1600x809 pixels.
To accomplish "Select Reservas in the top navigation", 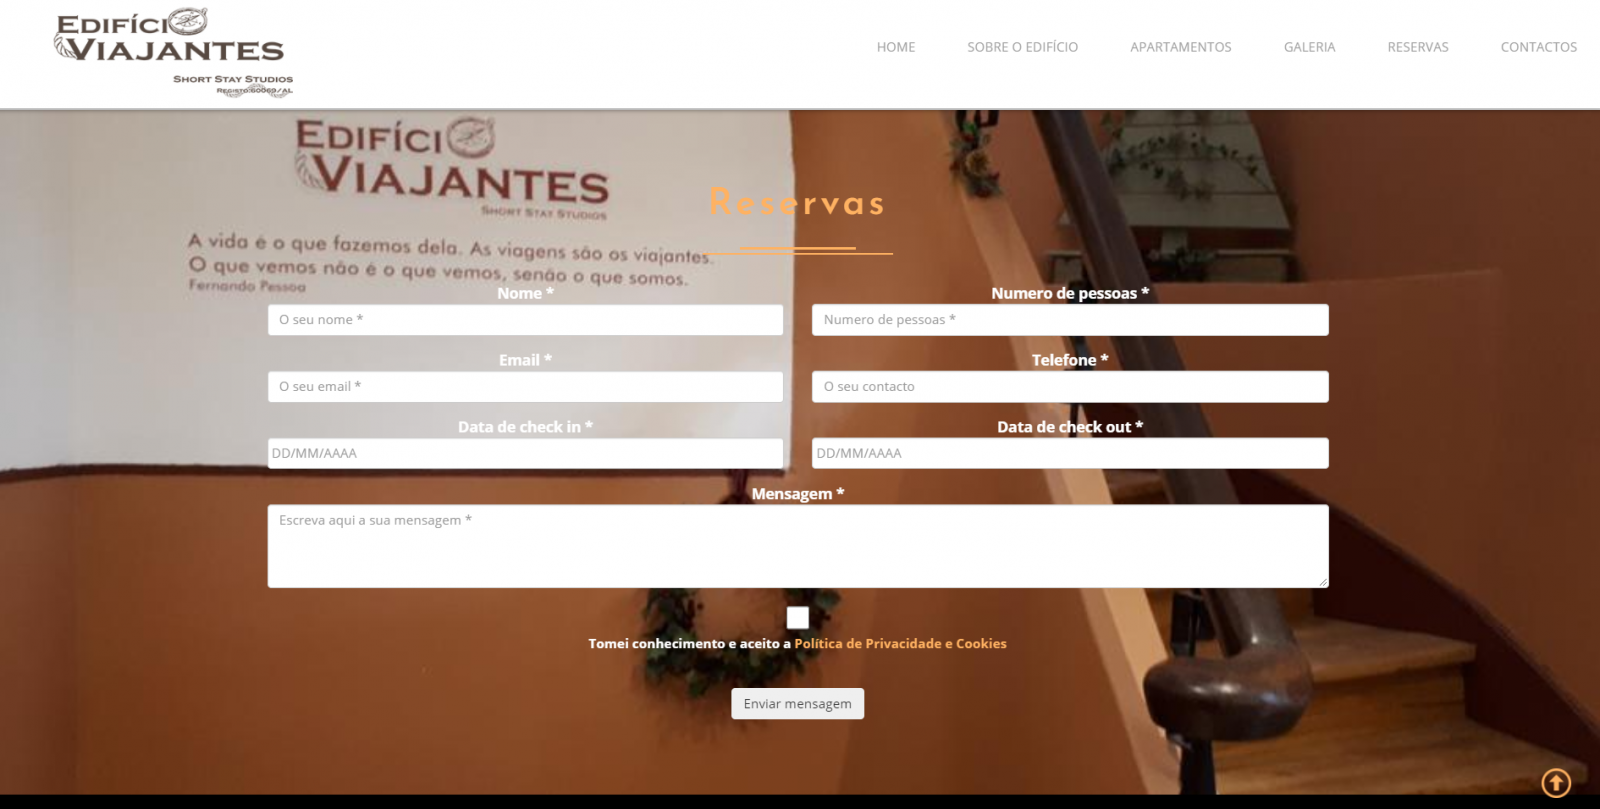I will coord(1417,47).
